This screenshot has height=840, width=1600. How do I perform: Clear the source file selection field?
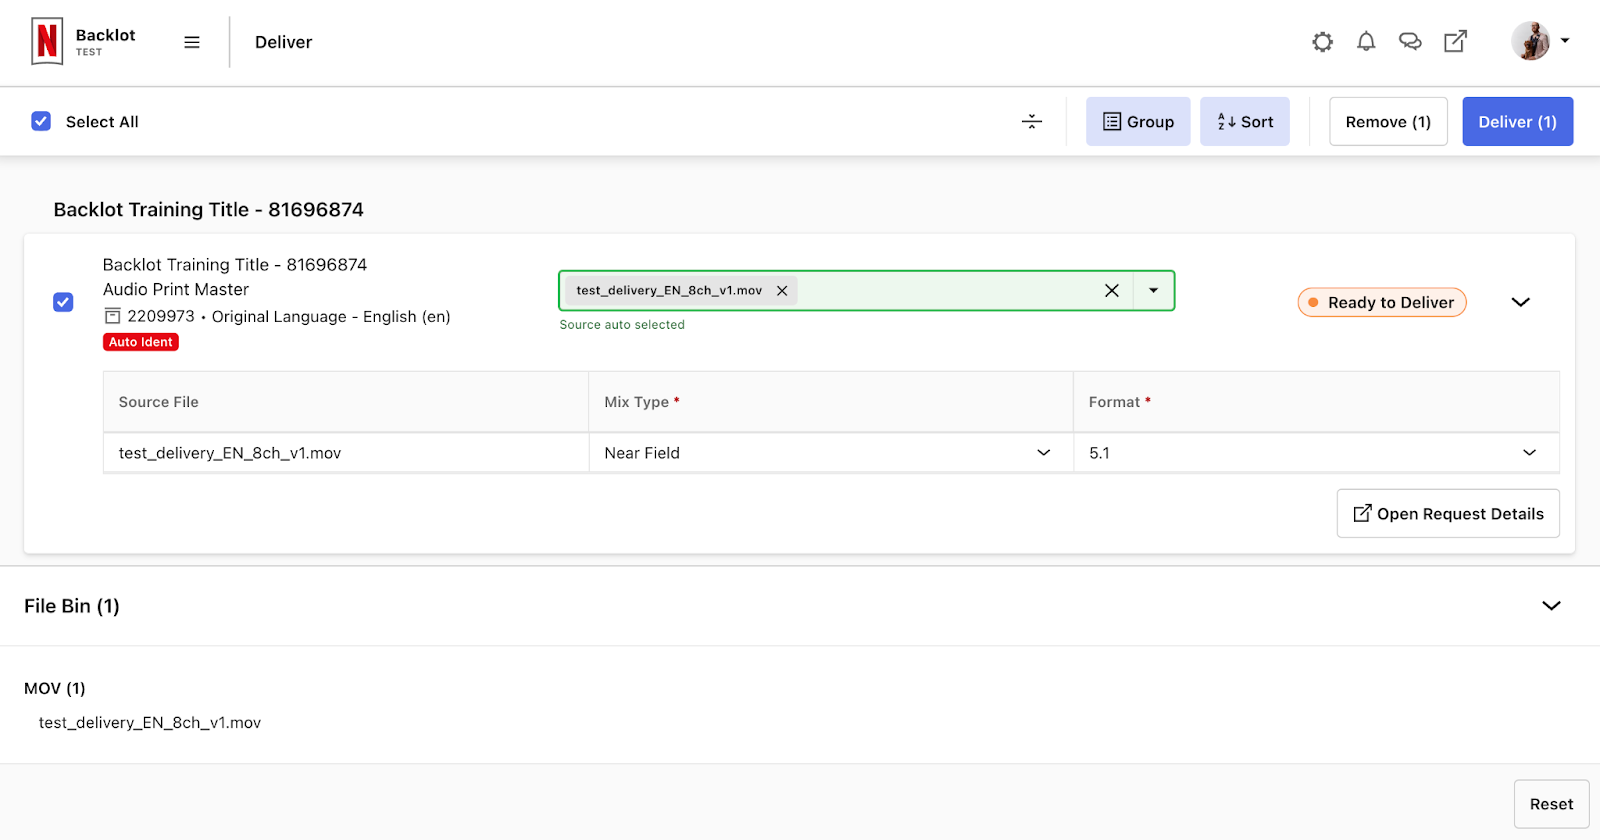click(x=1111, y=291)
